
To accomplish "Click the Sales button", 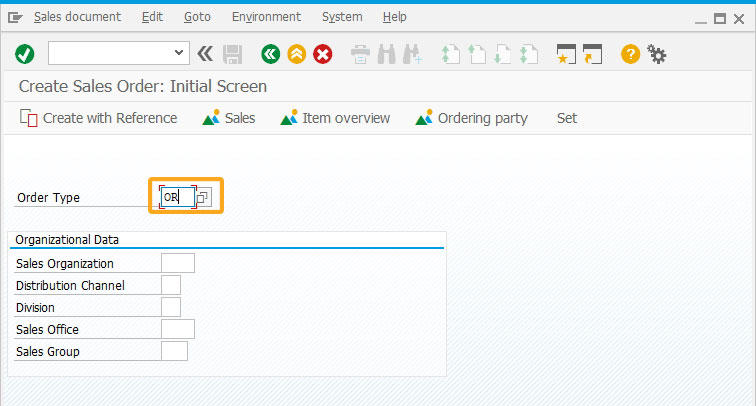I will 229,118.
